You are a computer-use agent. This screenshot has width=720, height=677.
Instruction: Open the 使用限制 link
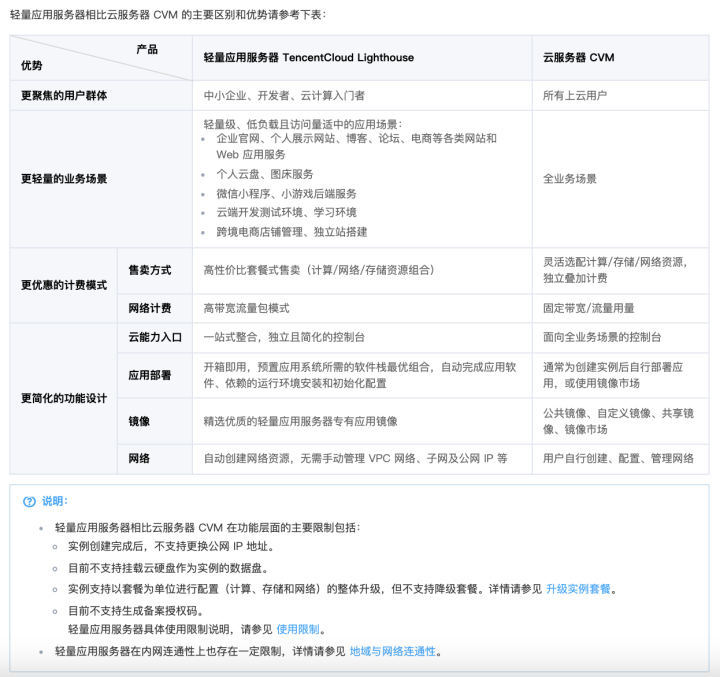tap(298, 629)
